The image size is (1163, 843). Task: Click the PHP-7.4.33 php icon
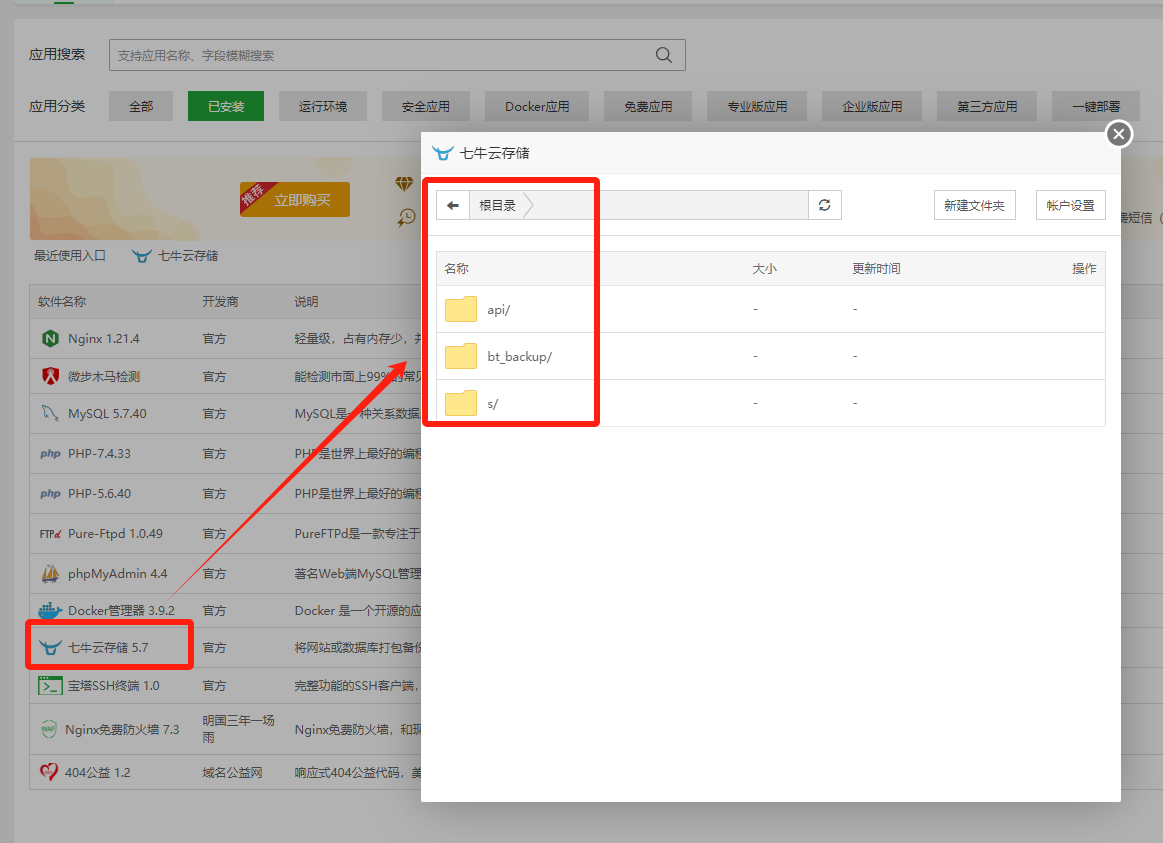coord(50,454)
